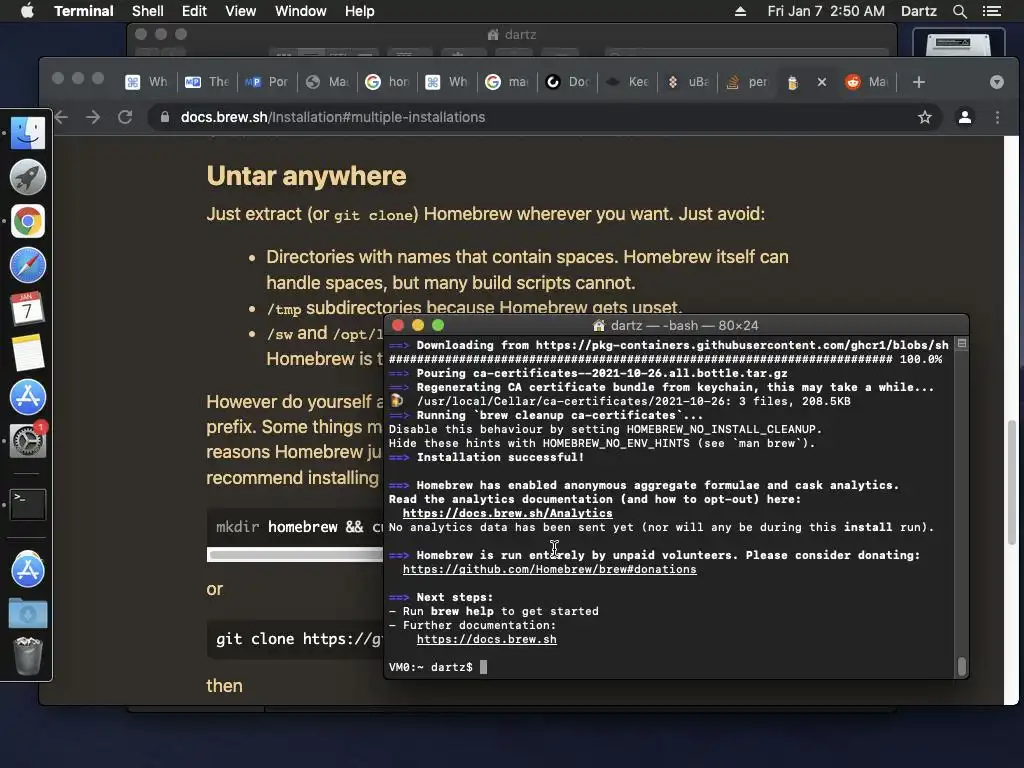
Task: Open Safari compass icon in Dock
Action: [27, 265]
